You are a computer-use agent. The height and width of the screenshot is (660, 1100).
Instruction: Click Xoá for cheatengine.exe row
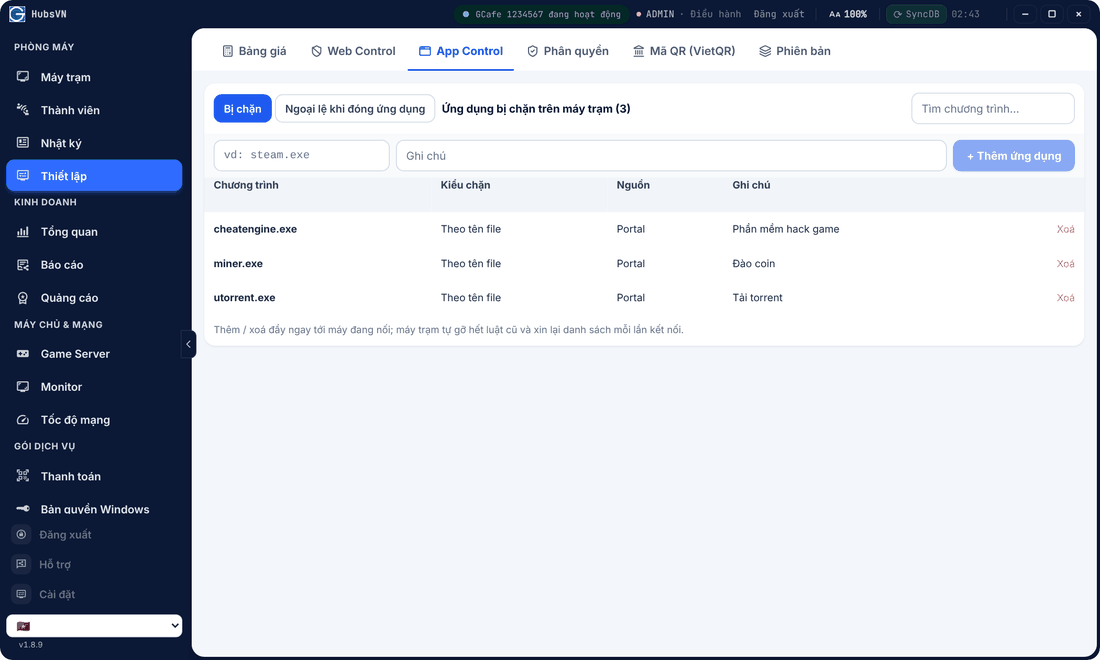click(x=1065, y=229)
